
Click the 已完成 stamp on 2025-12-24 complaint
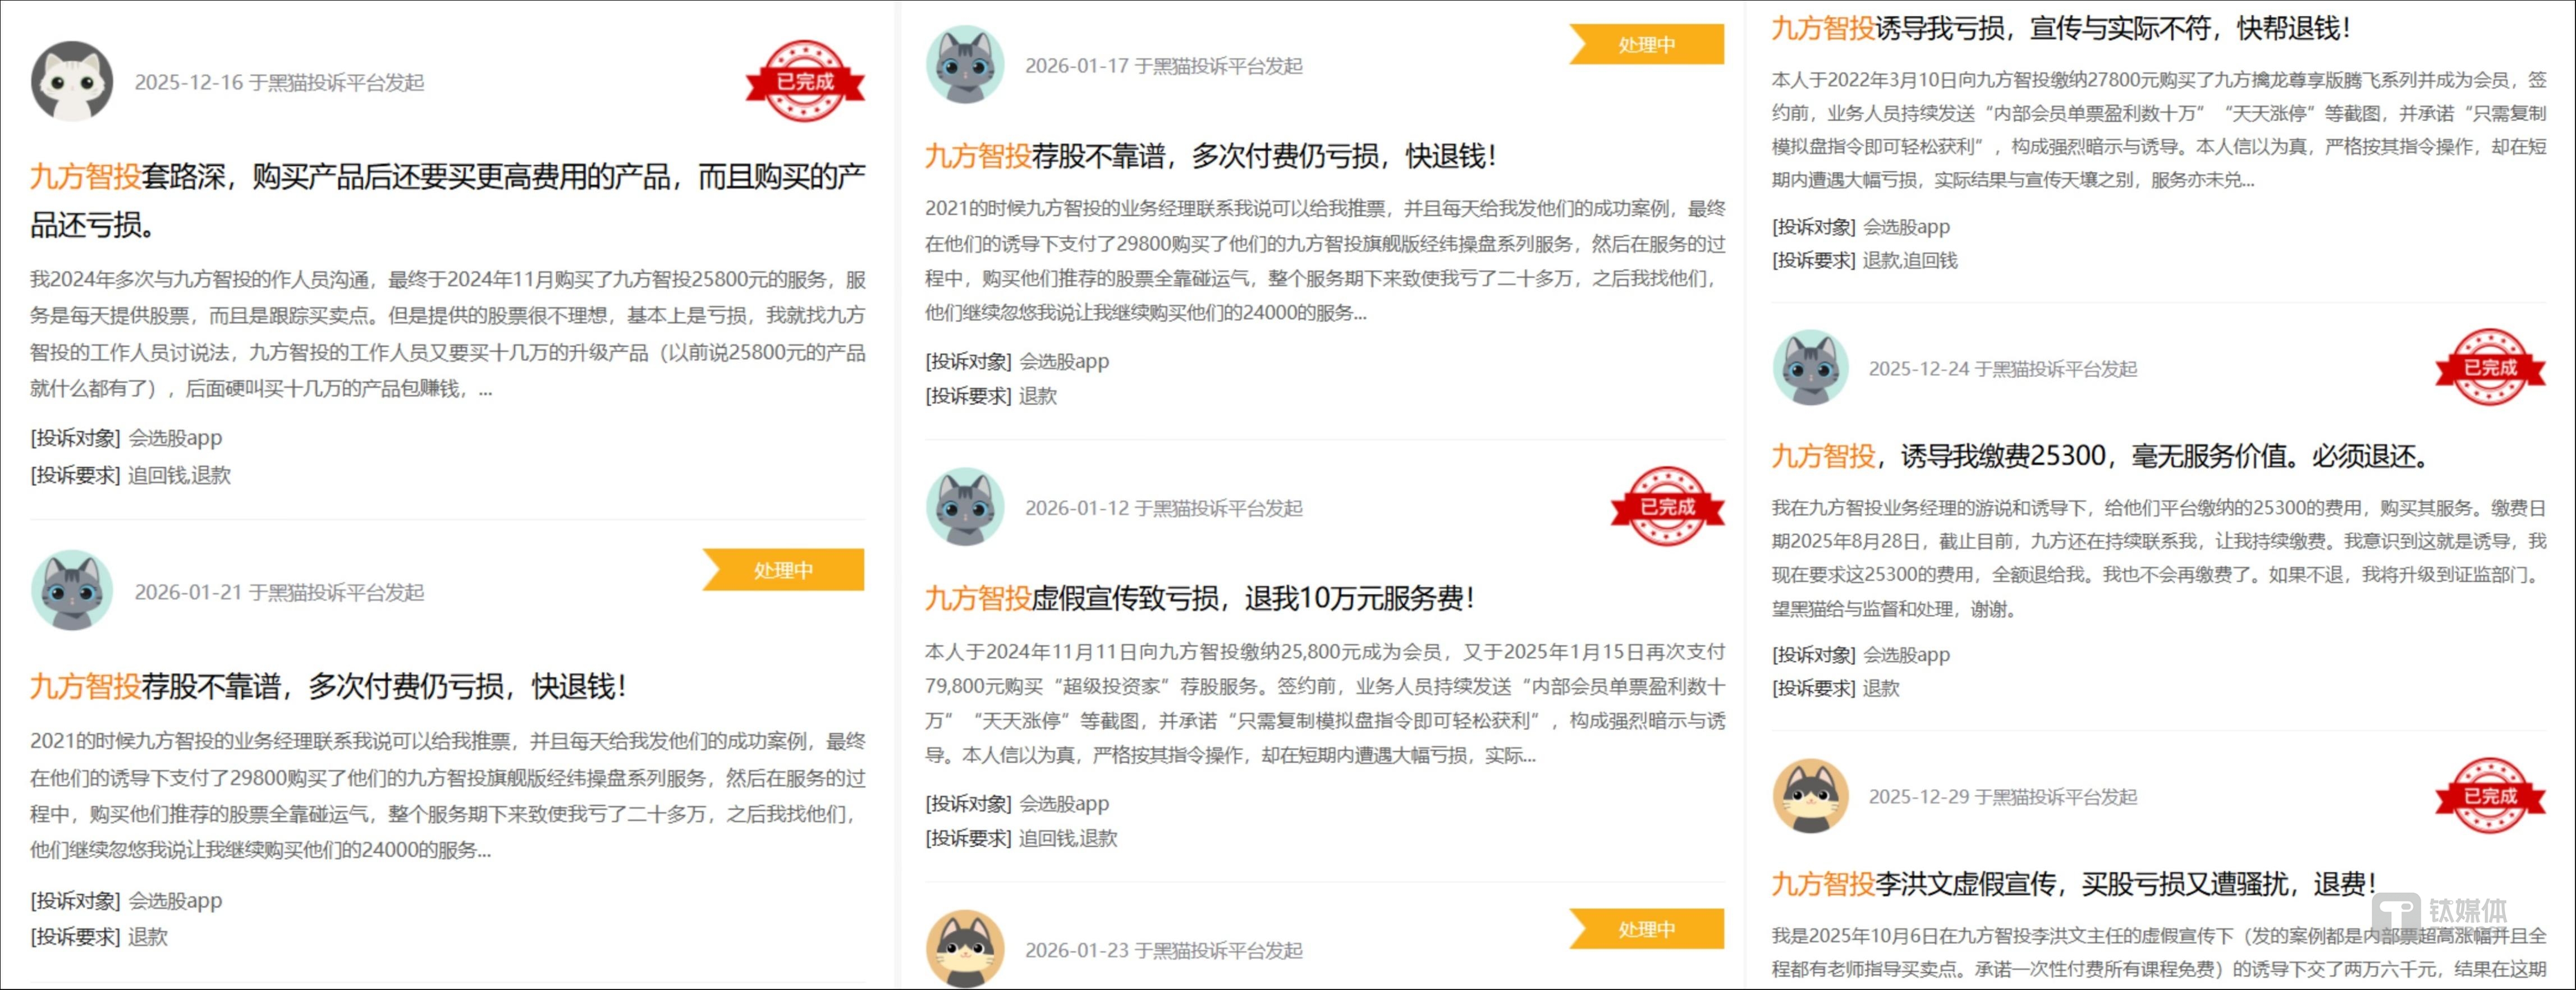2490,368
